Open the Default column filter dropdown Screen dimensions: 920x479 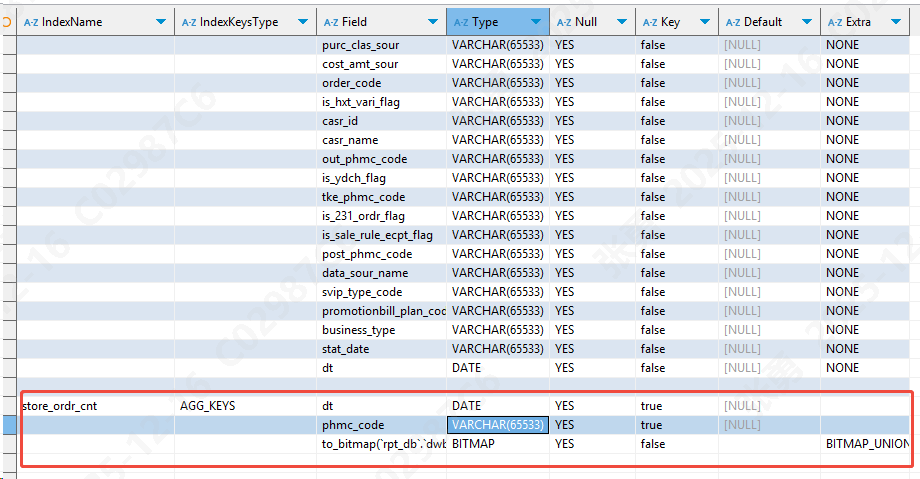tap(807, 22)
